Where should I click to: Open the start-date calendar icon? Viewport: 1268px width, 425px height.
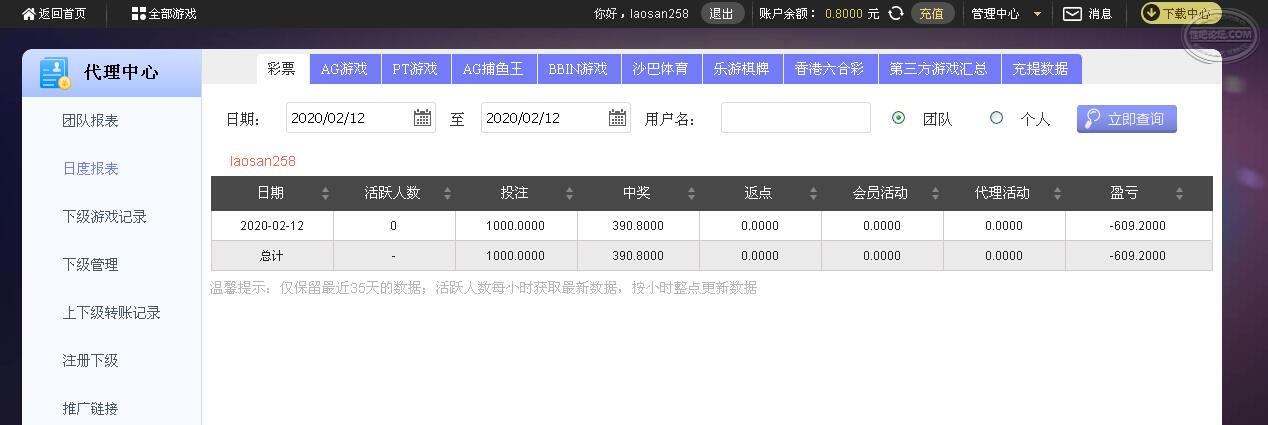422,118
